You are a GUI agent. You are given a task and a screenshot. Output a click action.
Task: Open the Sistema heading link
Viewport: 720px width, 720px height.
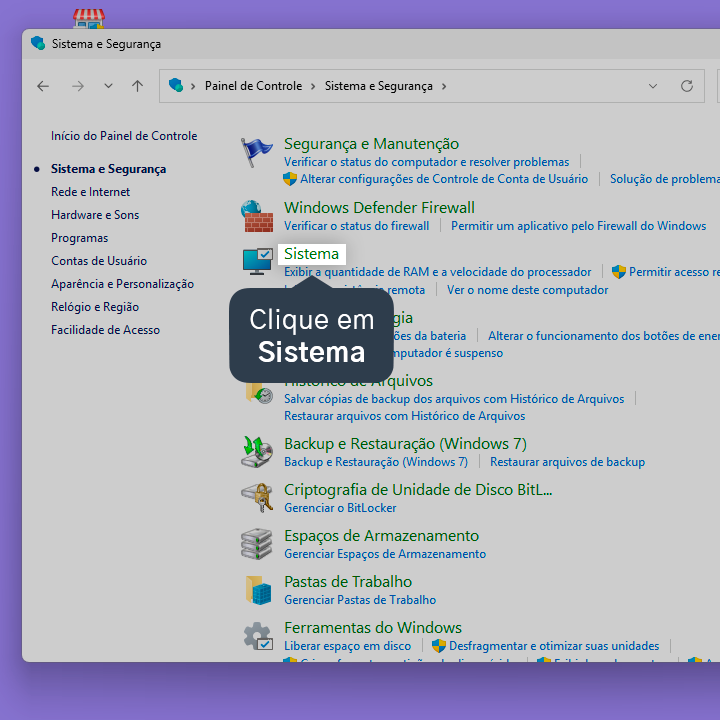pos(311,253)
